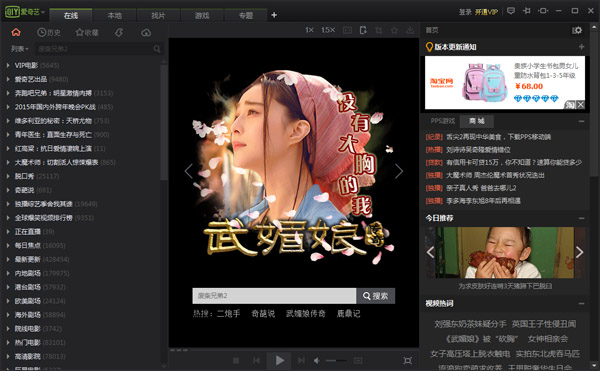This screenshot has height=371, width=600.
Task: Open the 历史 history view
Action: pyautogui.click(x=49, y=33)
